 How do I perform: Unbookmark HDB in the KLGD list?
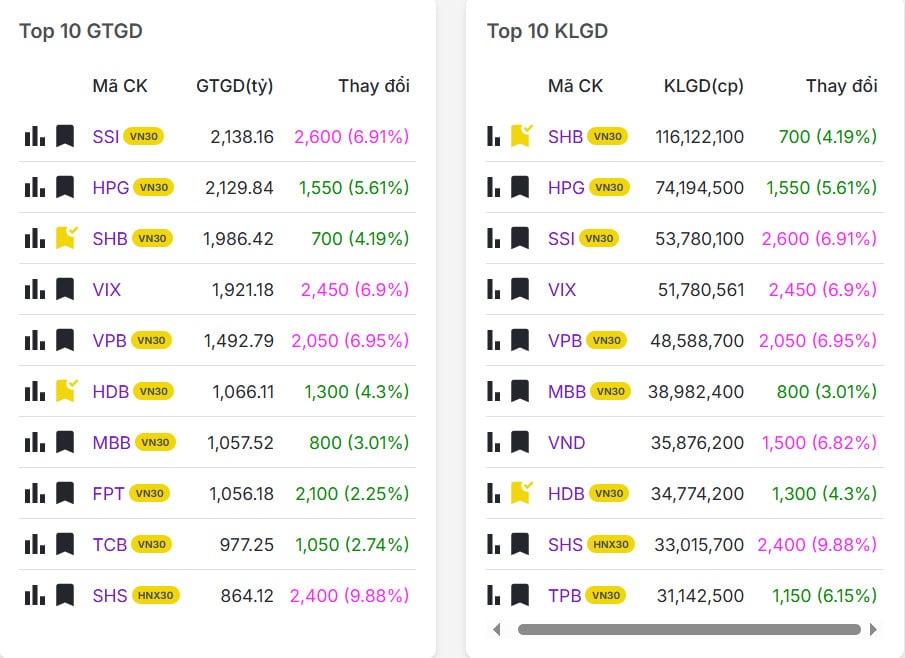(521, 493)
